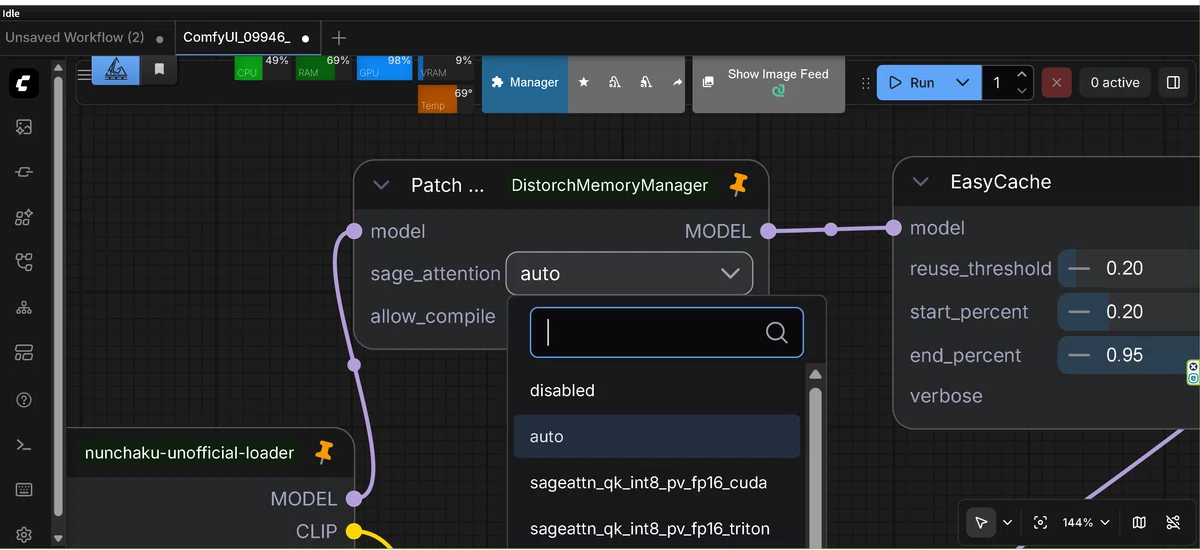Screen dimensions: 1200x550
Task: Click the blue ship logo button
Action: (x=116, y=70)
